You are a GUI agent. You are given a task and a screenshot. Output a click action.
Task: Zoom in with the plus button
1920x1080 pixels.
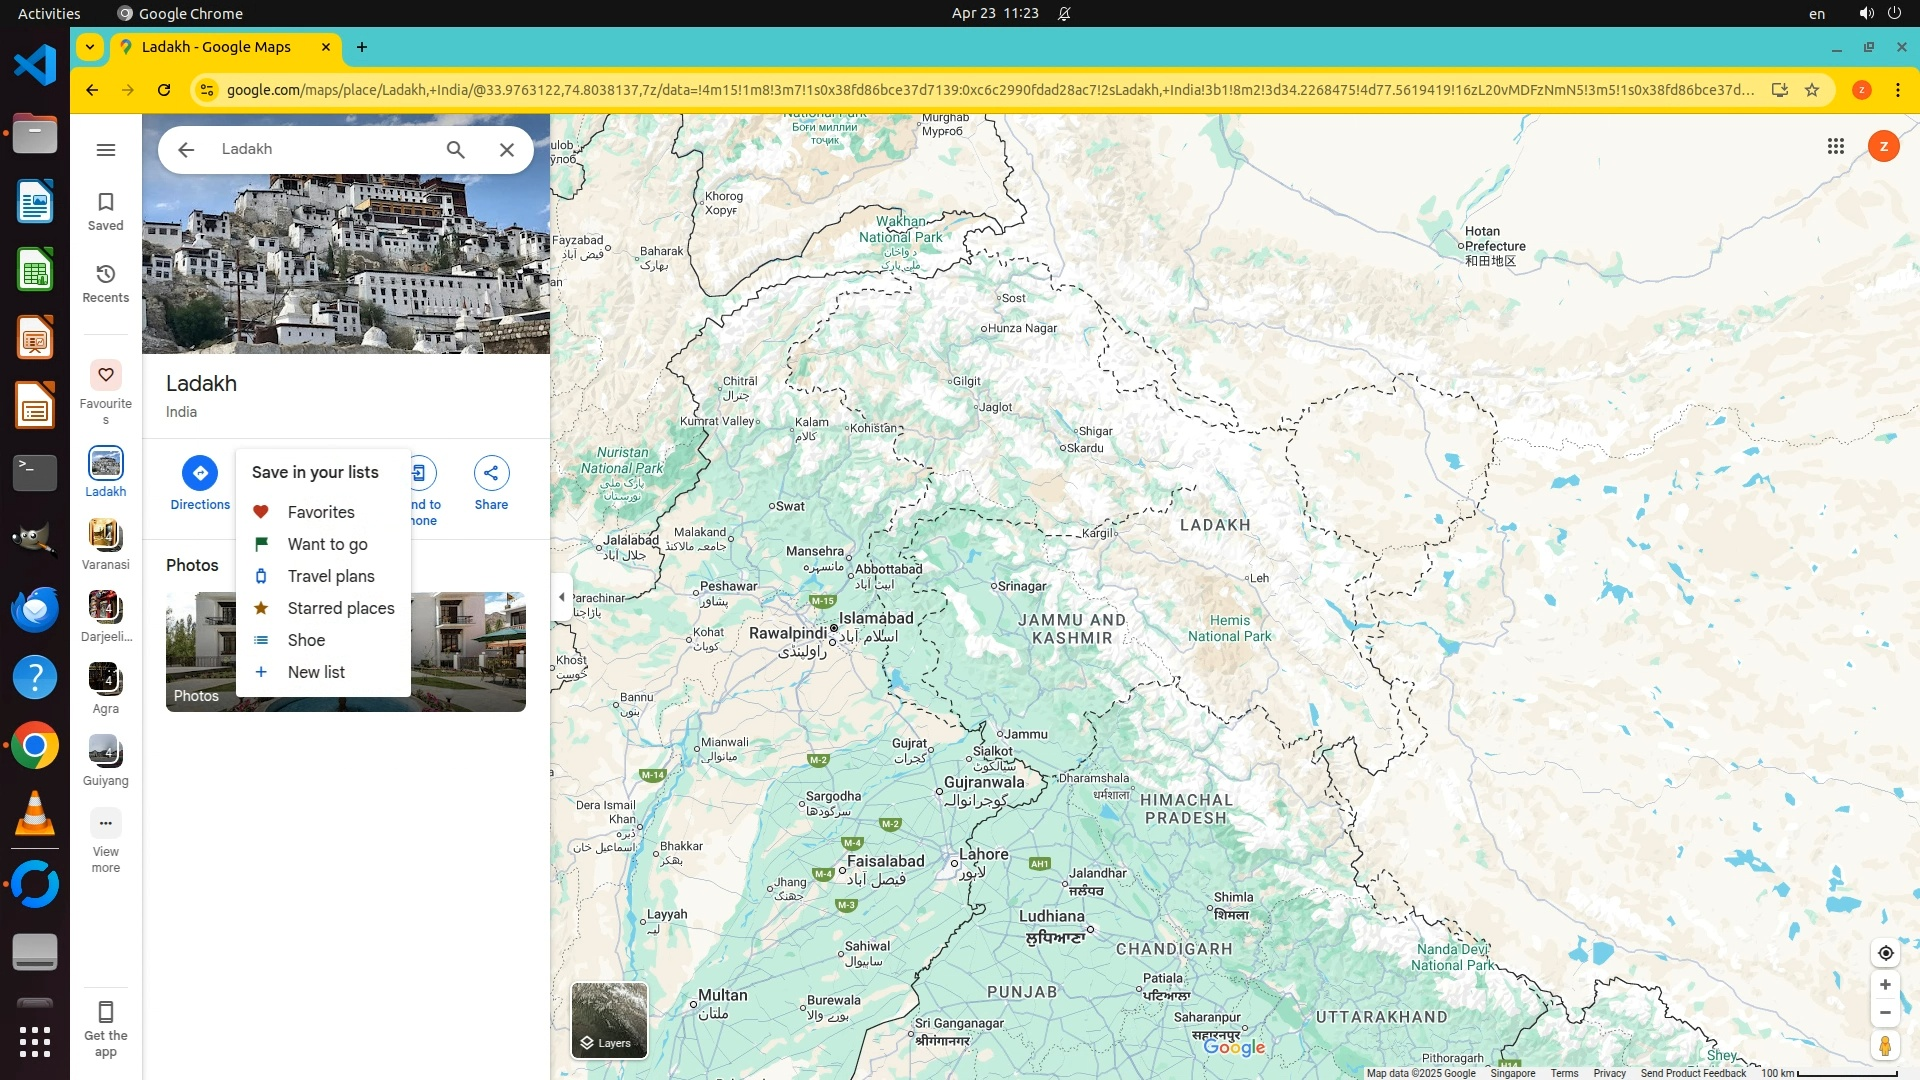[1885, 985]
